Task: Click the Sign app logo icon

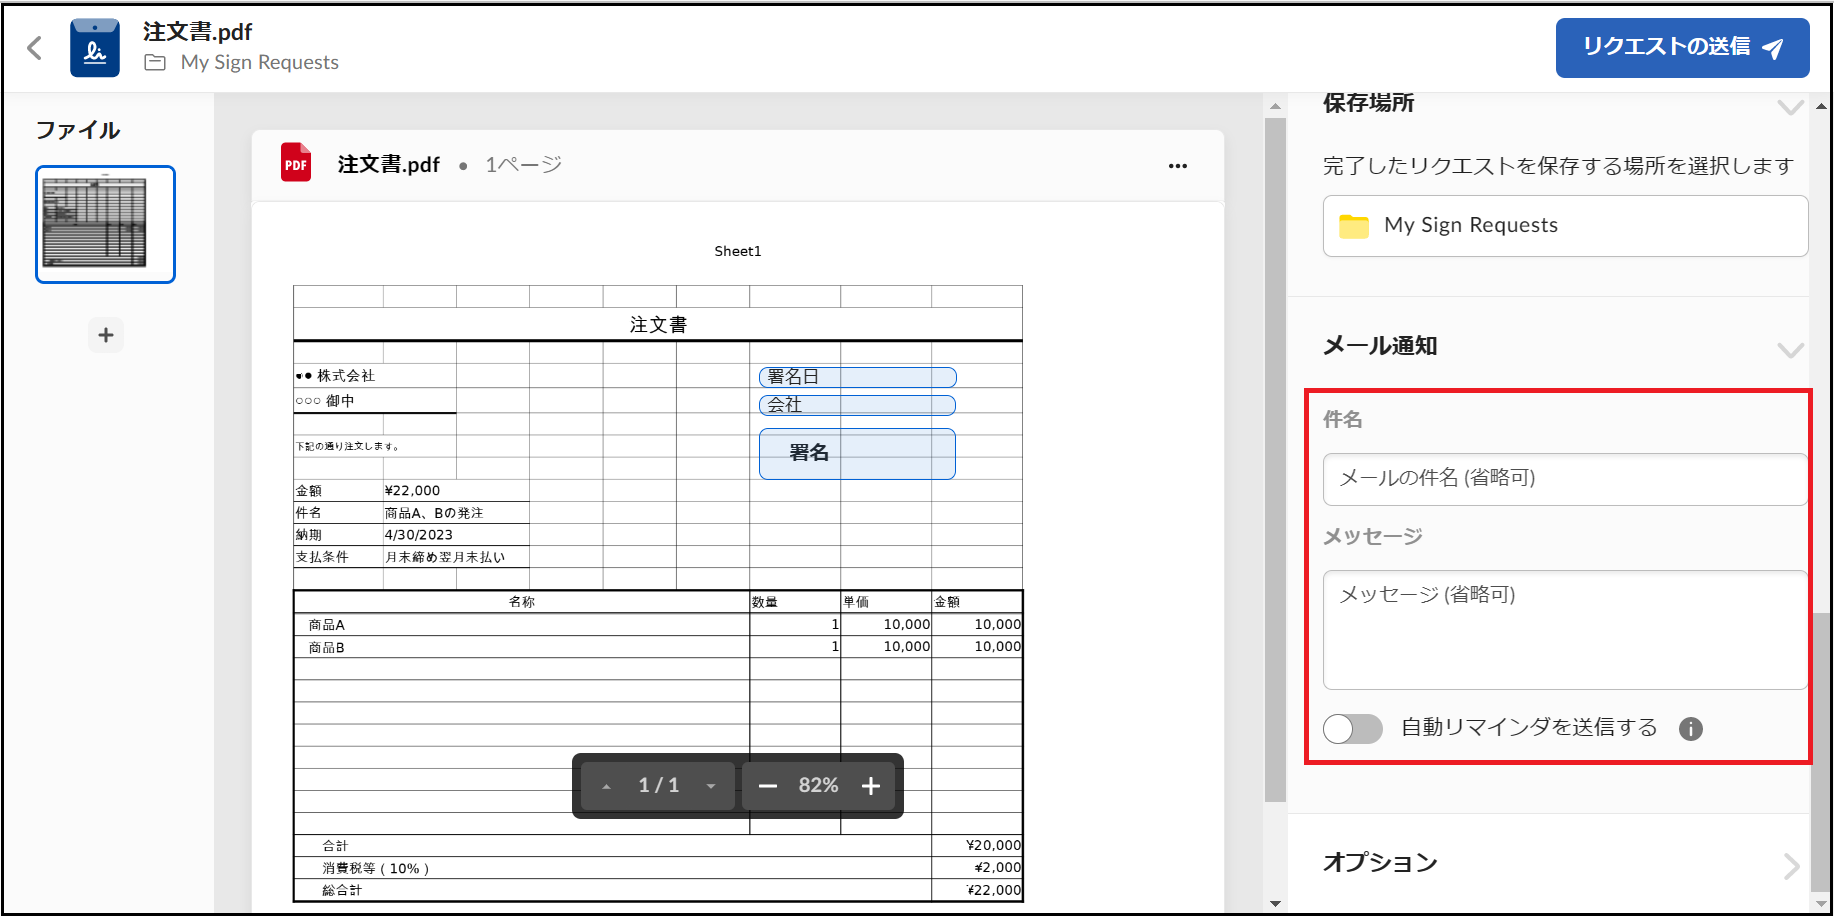Action: click(x=95, y=48)
